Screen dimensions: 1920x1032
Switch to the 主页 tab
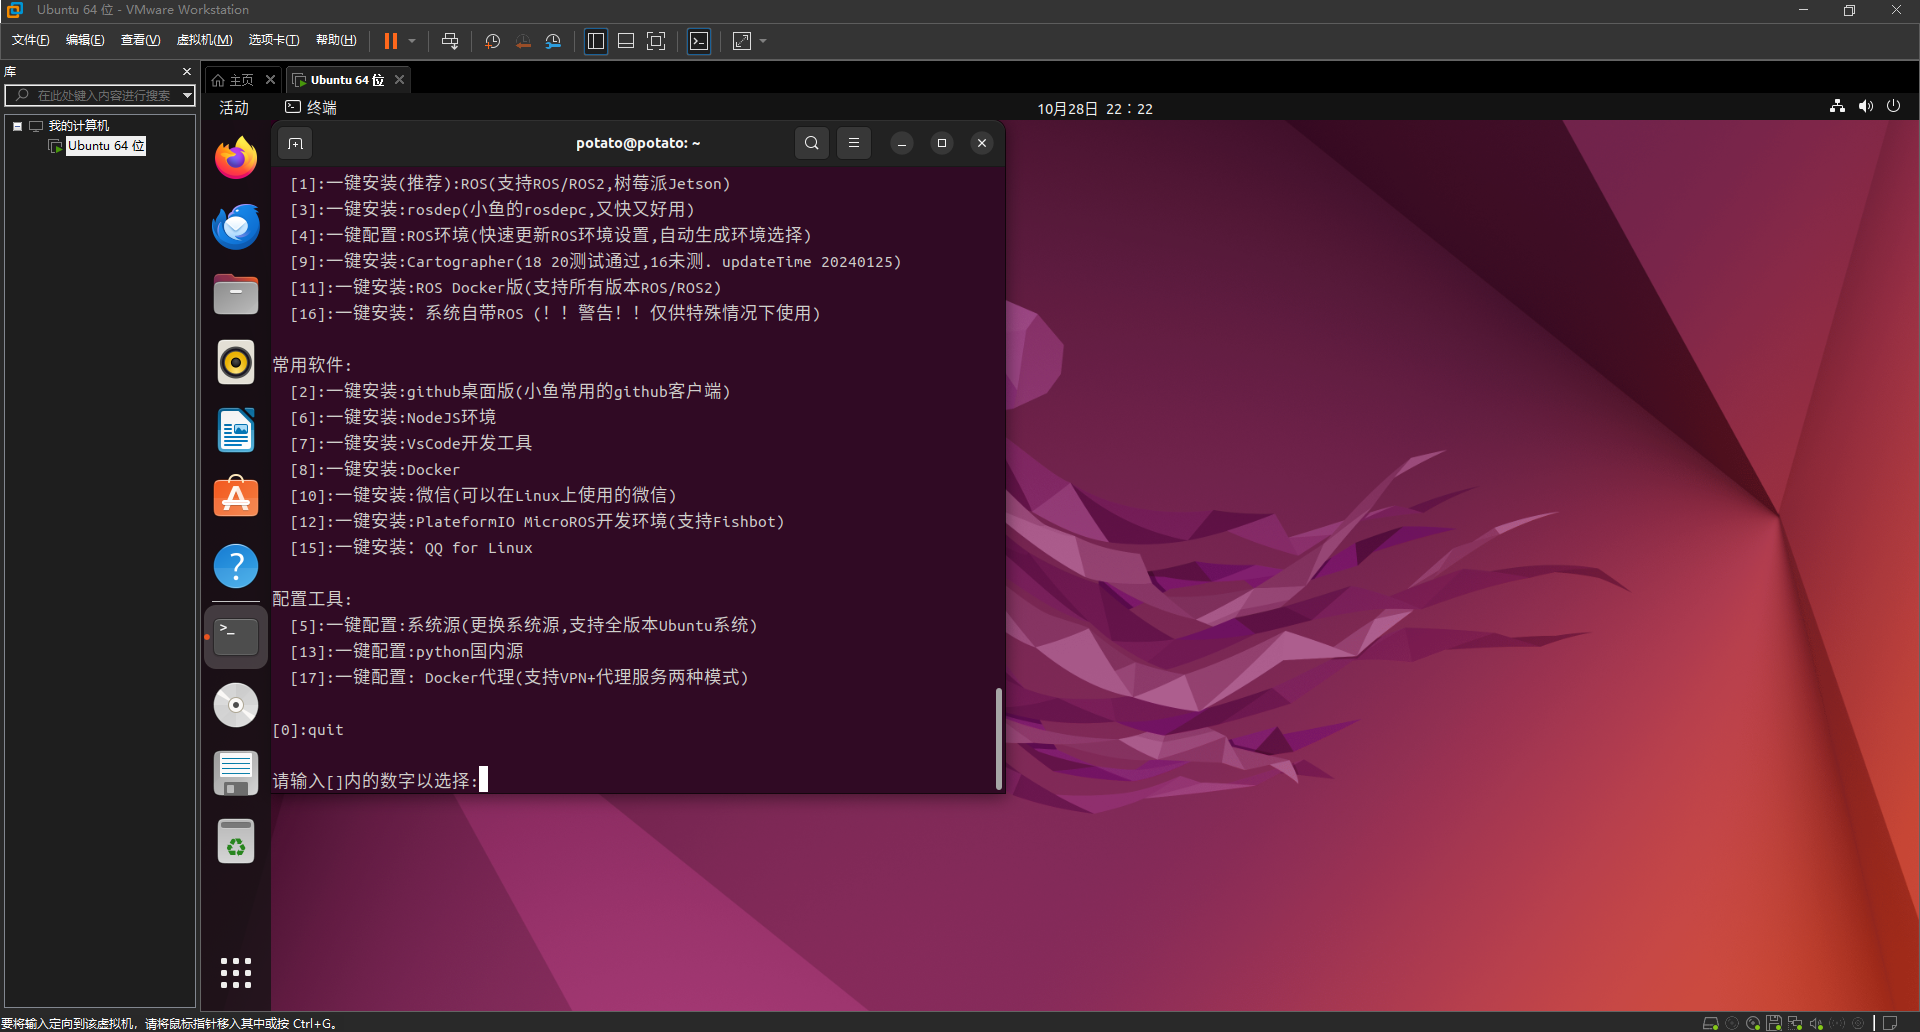pos(240,79)
